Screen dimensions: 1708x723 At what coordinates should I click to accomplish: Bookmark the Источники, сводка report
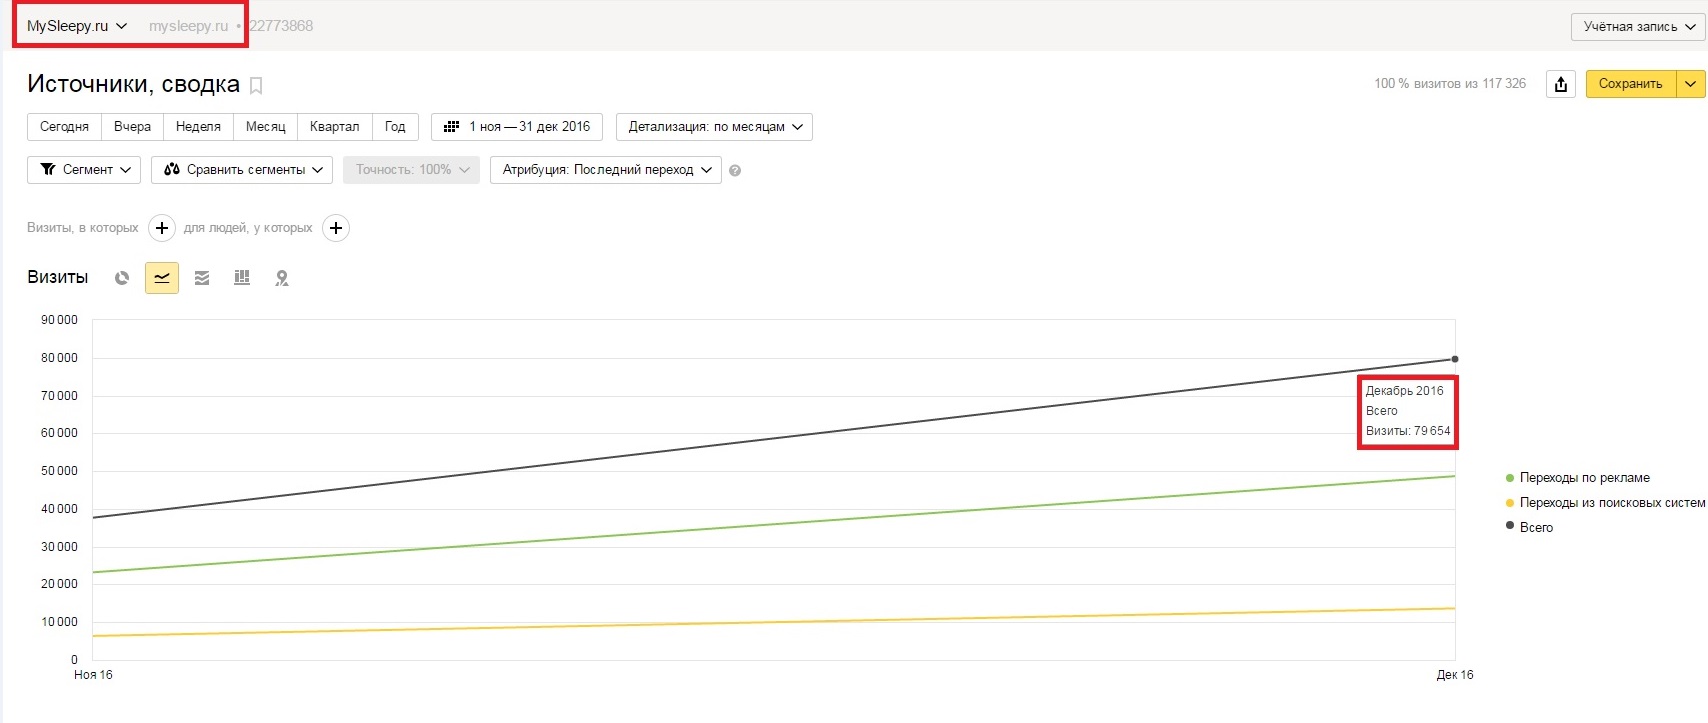click(x=256, y=86)
